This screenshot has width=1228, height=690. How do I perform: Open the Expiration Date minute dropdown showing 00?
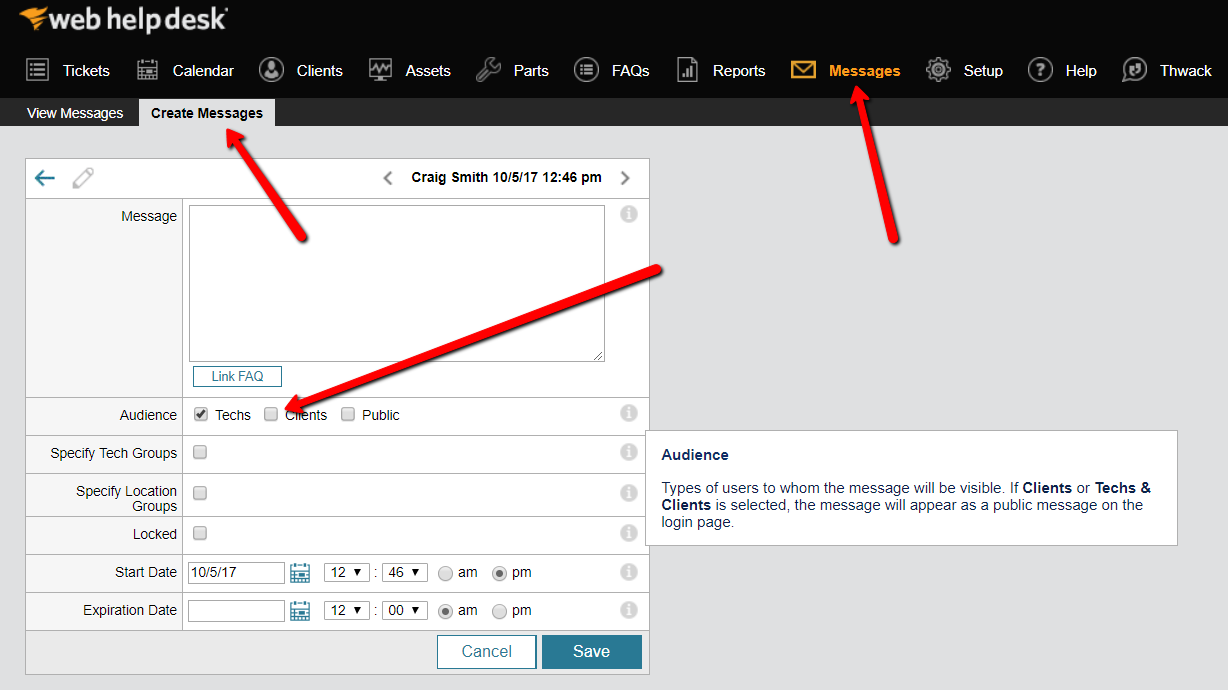point(405,611)
